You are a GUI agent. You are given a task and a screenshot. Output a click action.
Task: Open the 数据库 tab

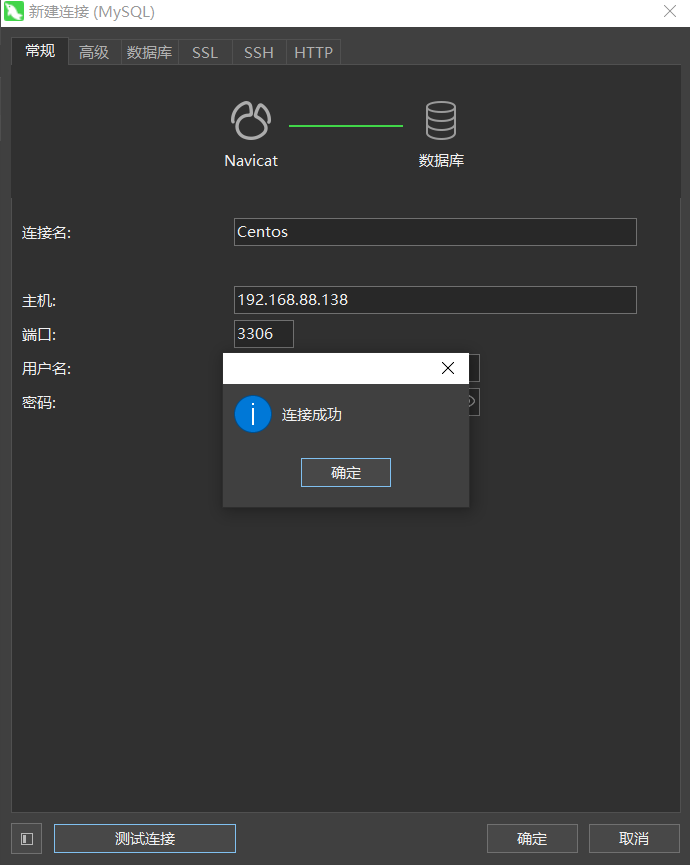point(149,52)
